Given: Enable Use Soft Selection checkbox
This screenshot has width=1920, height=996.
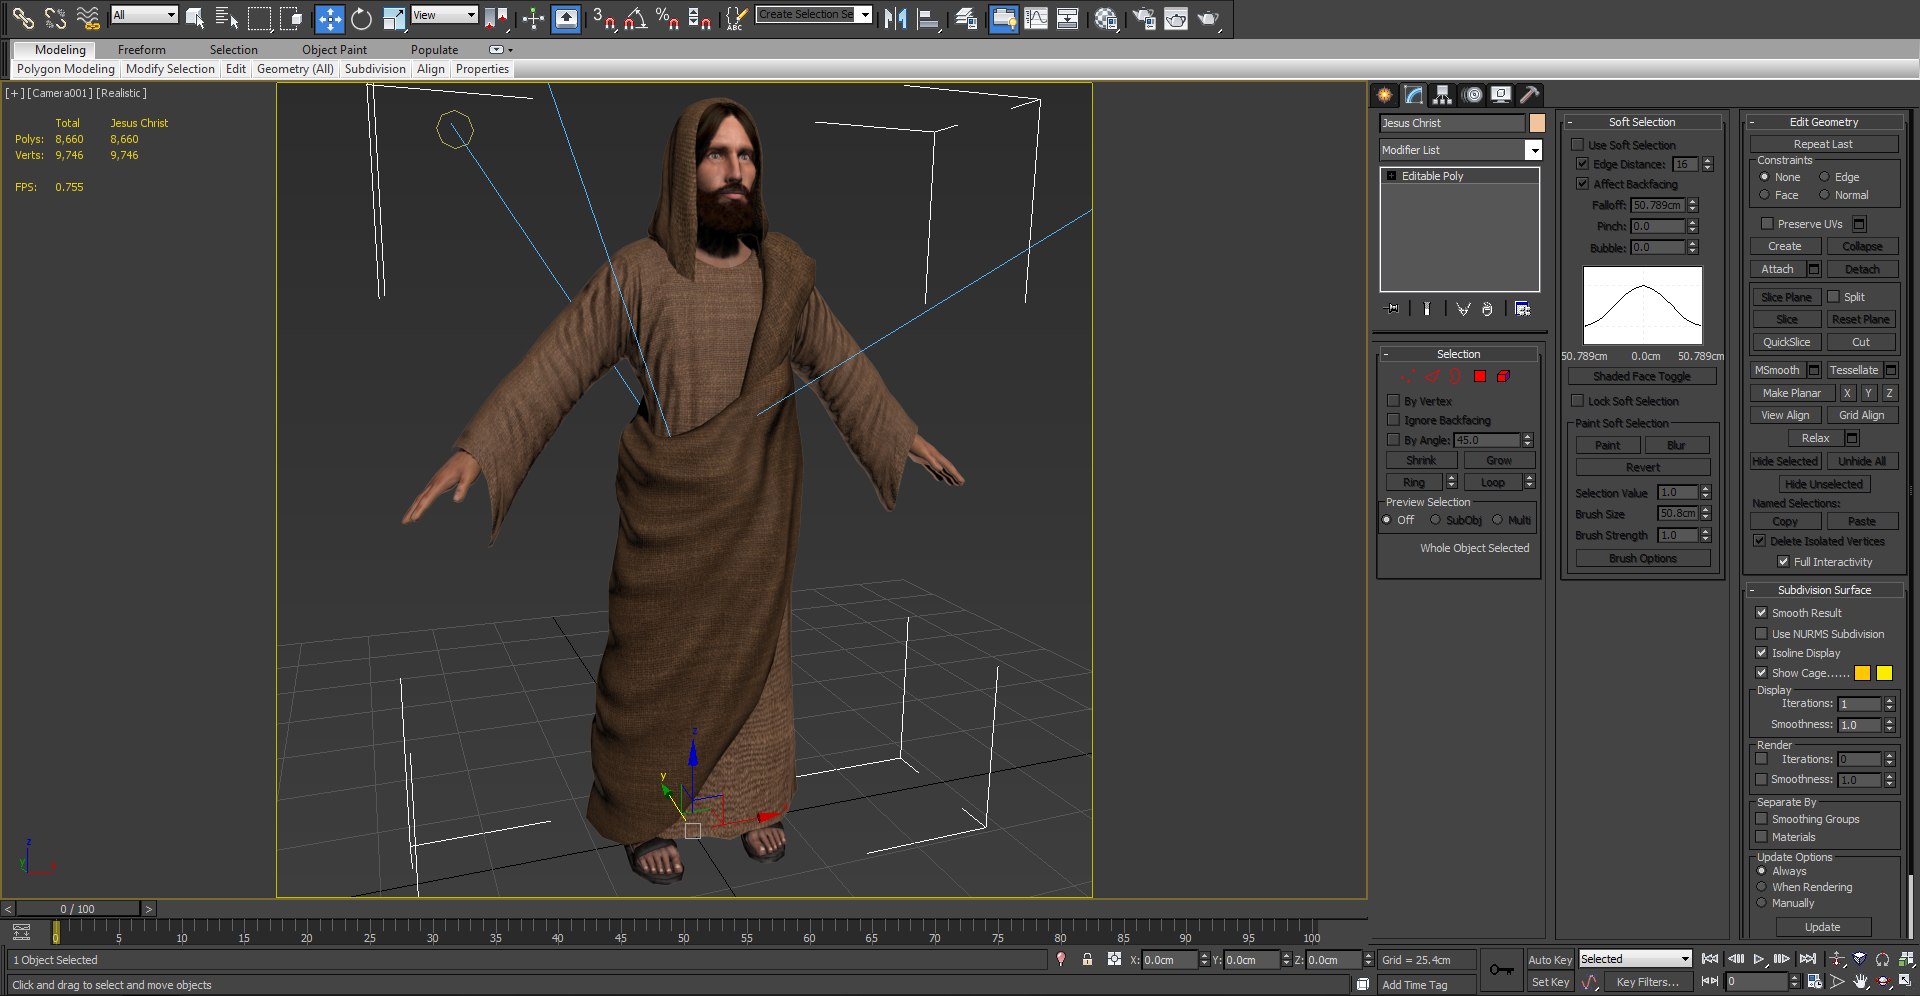Looking at the screenshot, I should click(1577, 145).
